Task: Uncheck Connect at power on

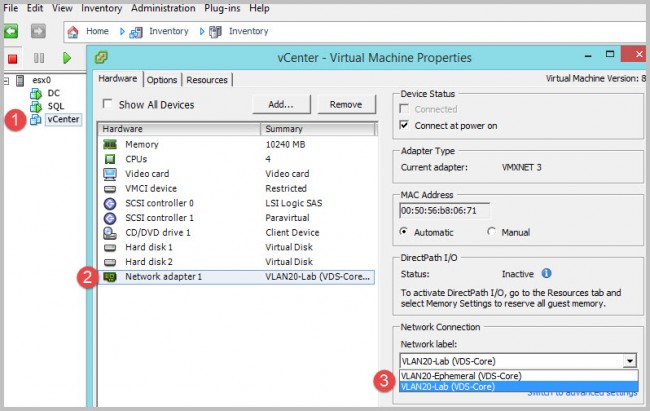Action: coord(404,125)
